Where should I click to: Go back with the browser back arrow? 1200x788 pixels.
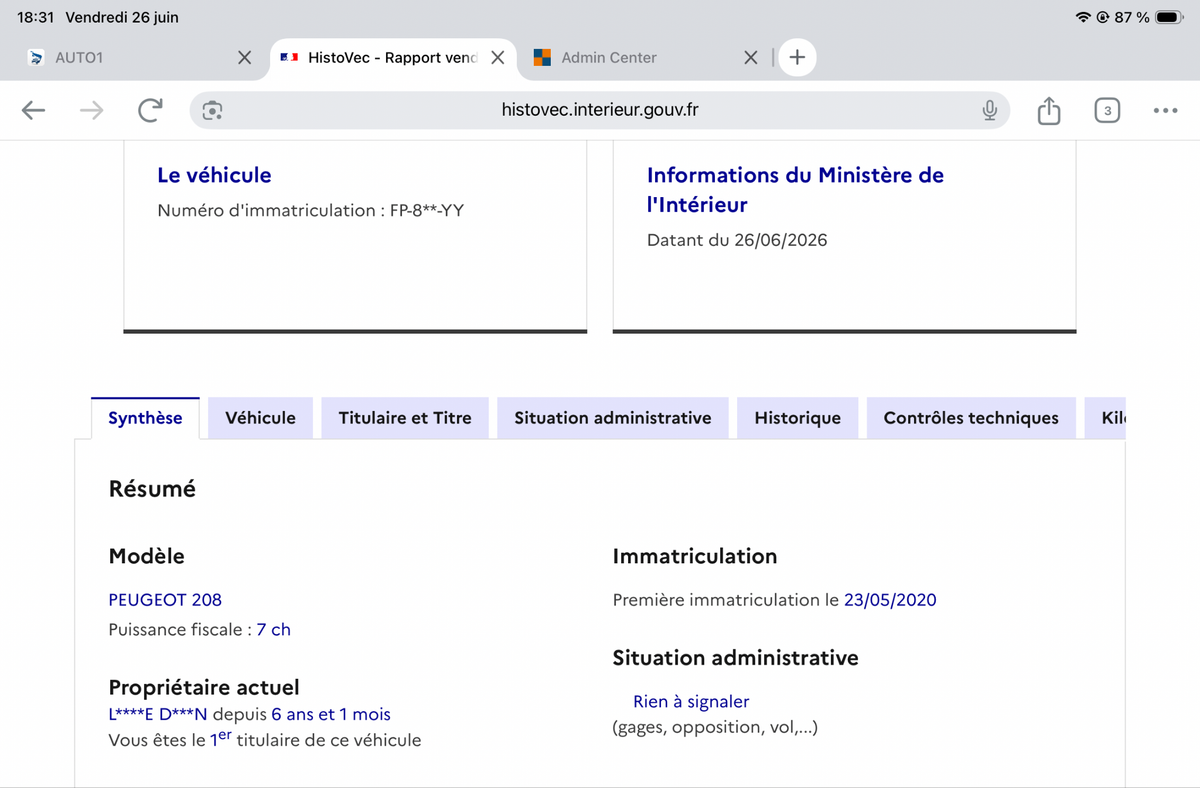point(34,110)
